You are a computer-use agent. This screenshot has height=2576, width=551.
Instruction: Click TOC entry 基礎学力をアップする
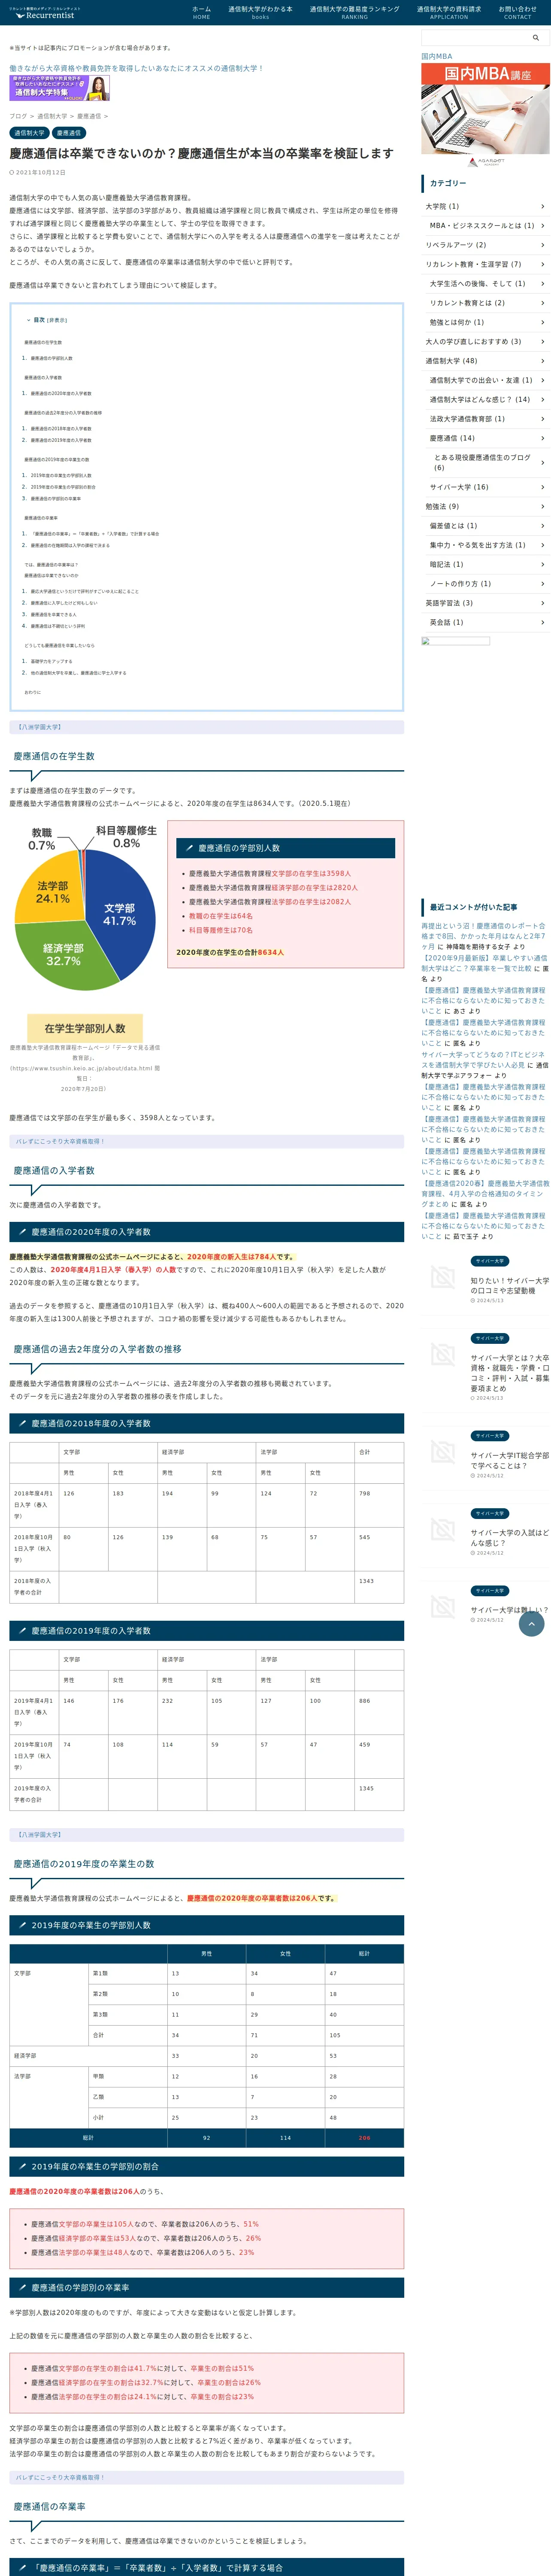(51, 661)
